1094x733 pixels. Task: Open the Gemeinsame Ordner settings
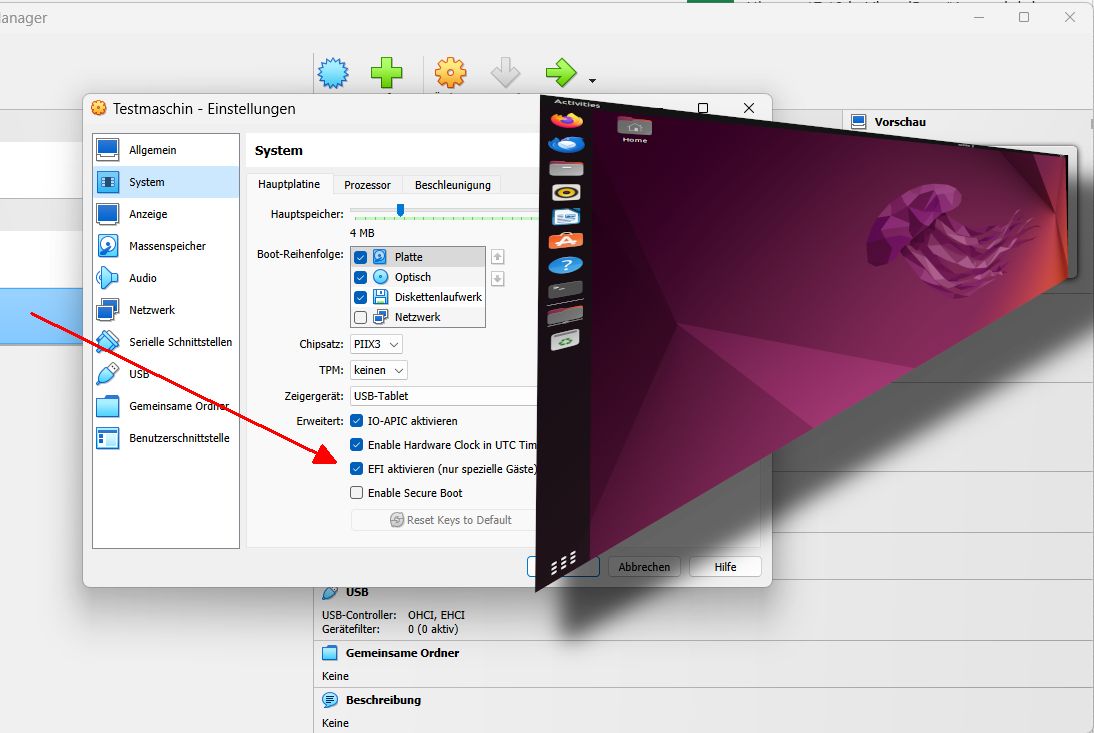click(x=179, y=405)
